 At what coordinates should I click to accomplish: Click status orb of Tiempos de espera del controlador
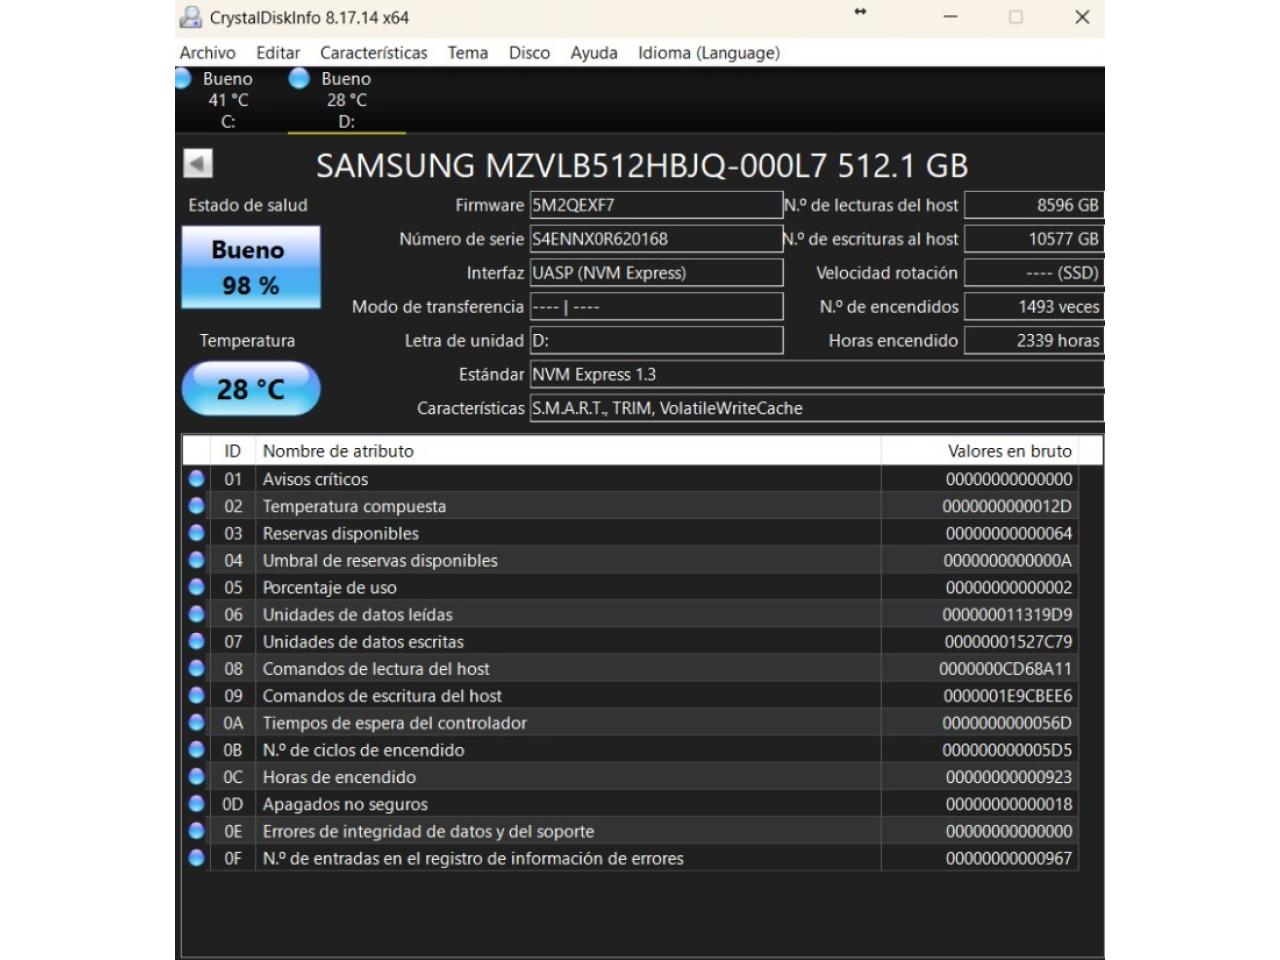[x=196, y=722]
